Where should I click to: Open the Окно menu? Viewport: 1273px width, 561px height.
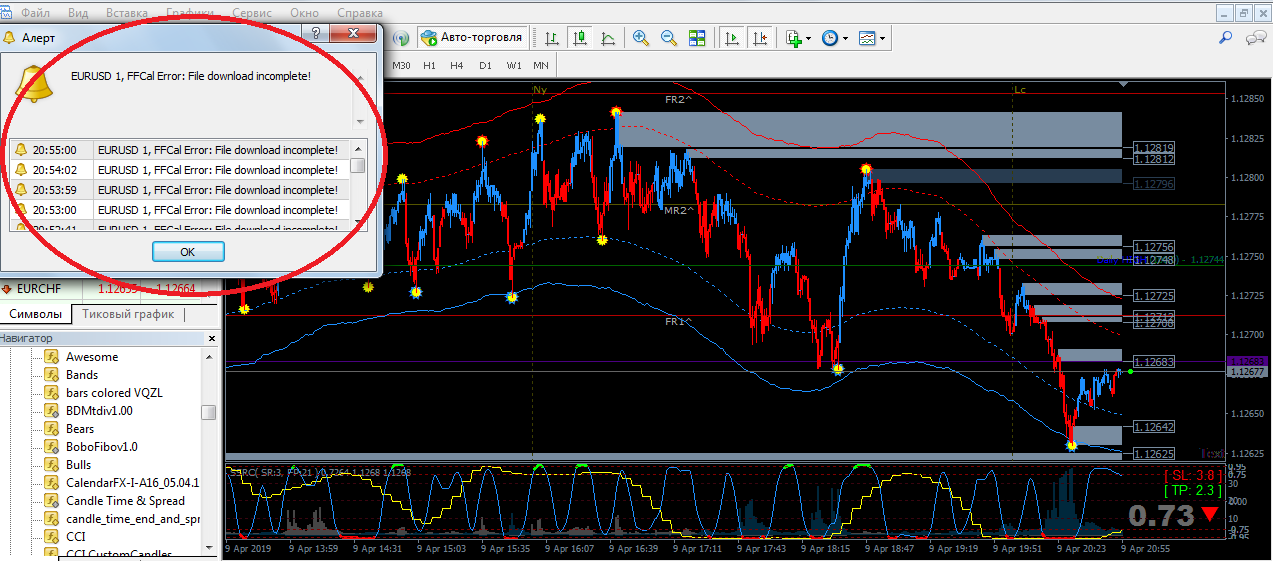pos(304,14)
